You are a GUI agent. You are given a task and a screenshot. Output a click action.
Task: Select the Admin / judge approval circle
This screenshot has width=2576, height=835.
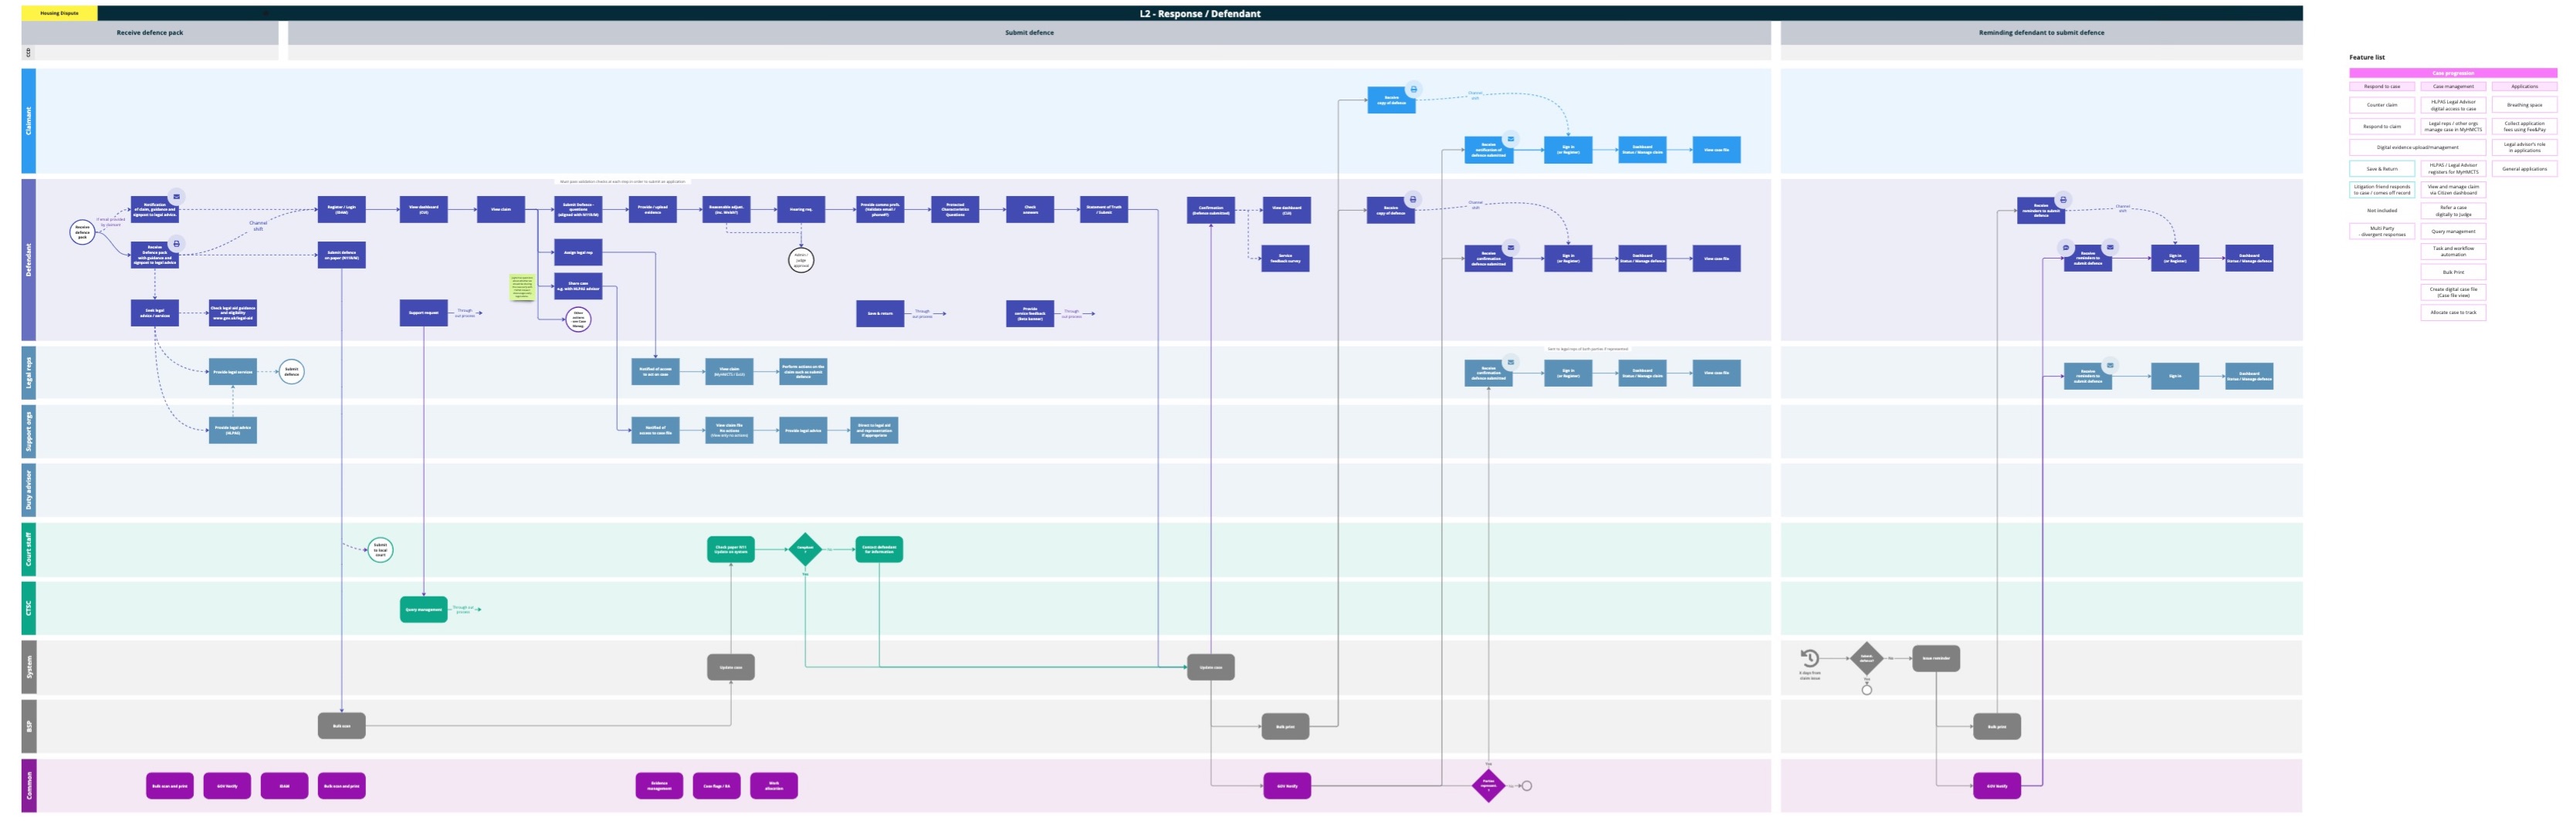click(801, 260)
